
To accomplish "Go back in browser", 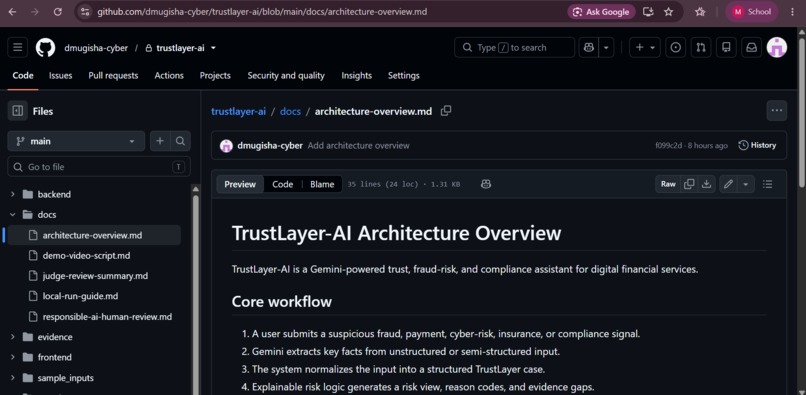I will (x=12, y=12).
